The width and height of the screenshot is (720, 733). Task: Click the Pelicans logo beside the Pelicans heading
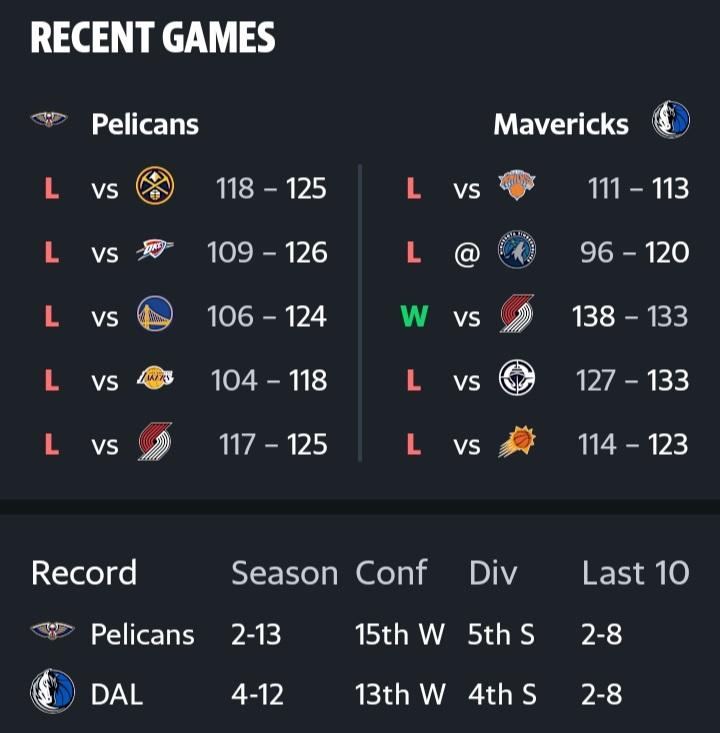click(x=48, y=122)
